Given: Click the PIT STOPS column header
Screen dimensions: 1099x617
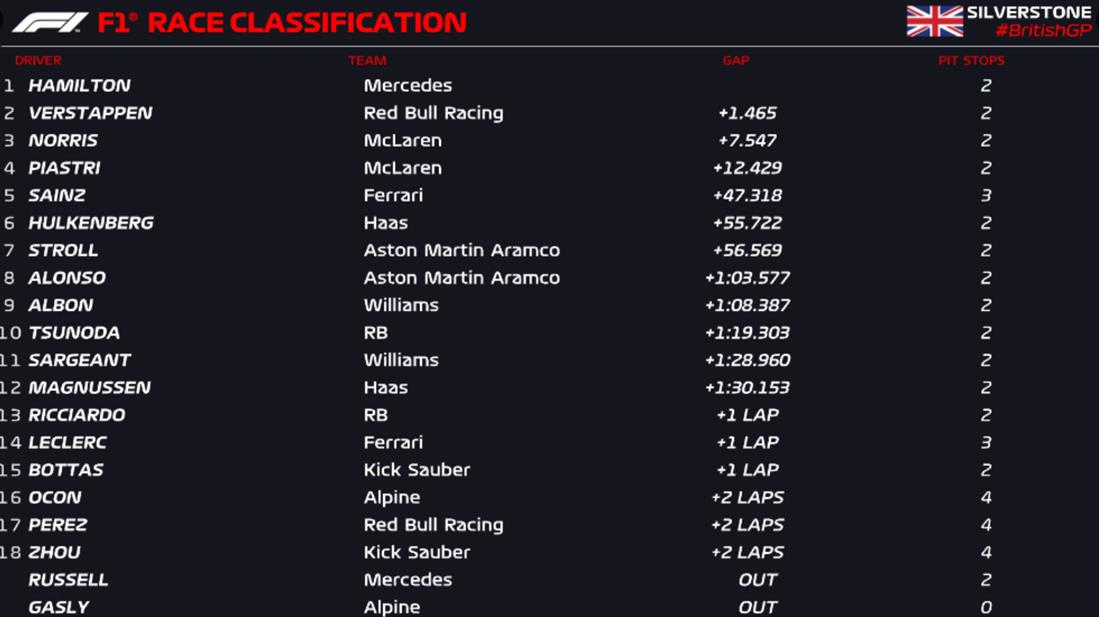Looking at the screenshot, I should 971,61.
